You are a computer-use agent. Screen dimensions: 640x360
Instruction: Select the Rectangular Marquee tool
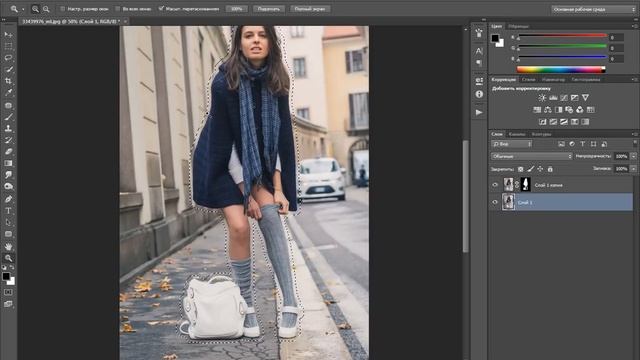point(8,46)
